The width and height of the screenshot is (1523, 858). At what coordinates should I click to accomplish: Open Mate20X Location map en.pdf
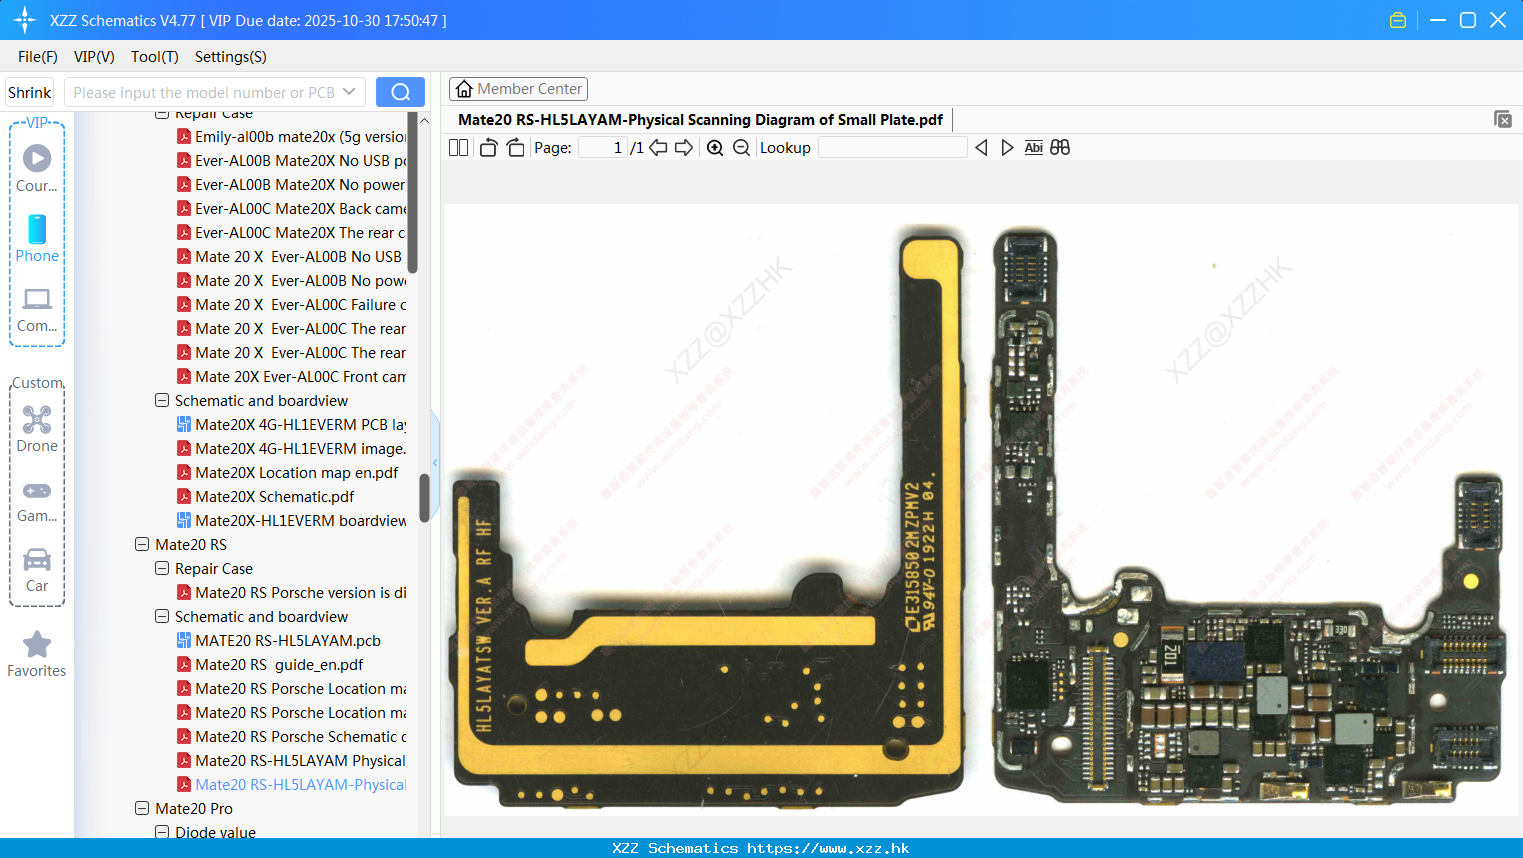click(x=296, y=472)
